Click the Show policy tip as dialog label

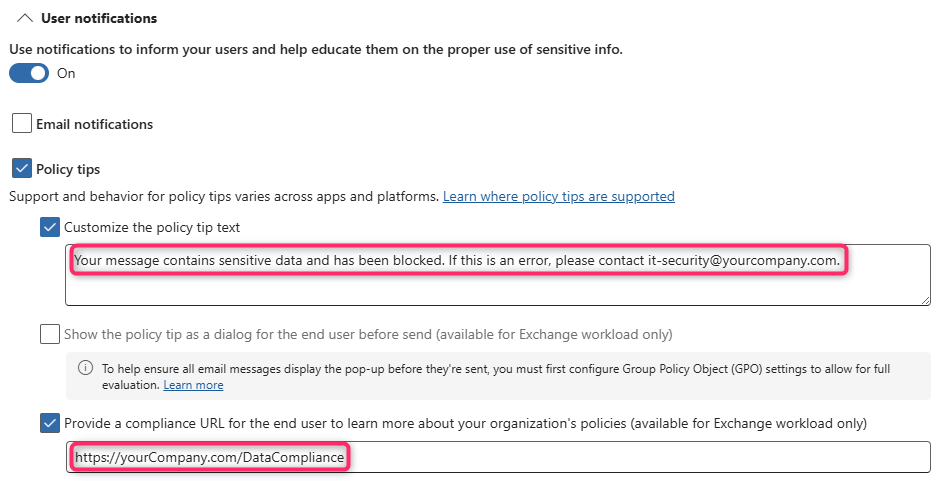pyautogui.click(x=368, y=334)
